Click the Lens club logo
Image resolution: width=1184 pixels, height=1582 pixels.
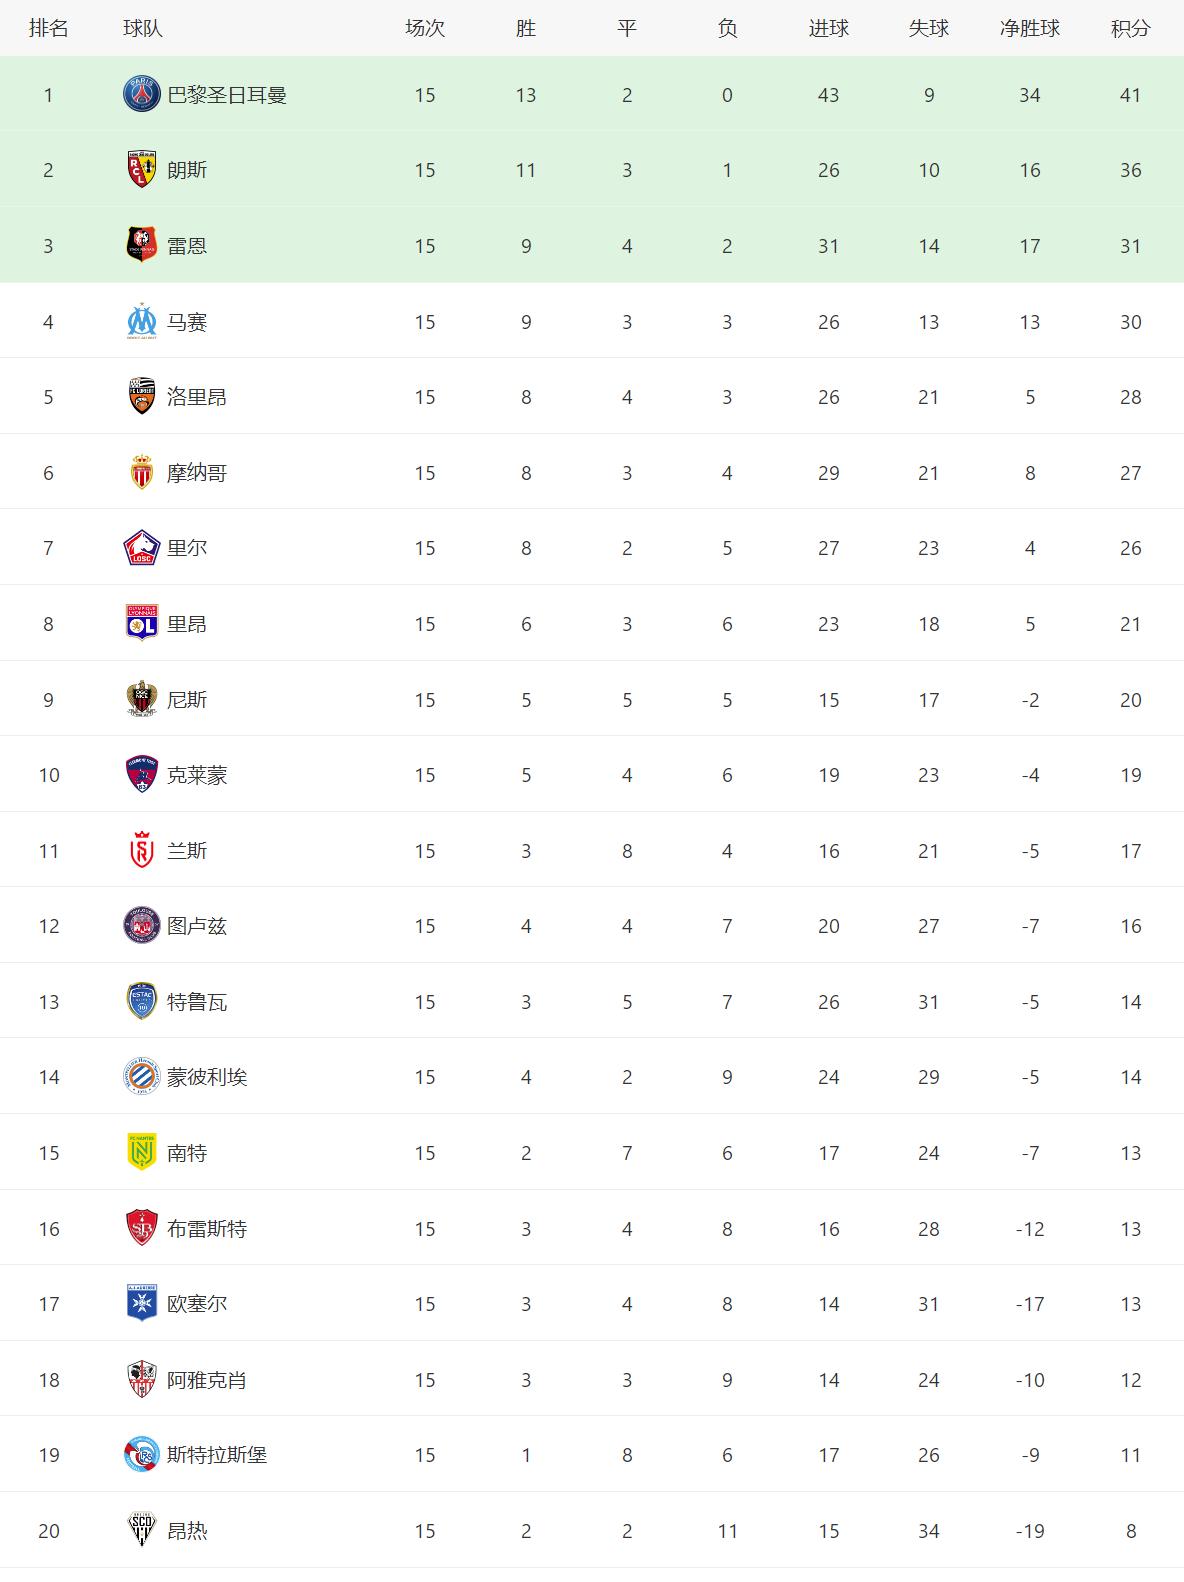(x=141, y=170)
